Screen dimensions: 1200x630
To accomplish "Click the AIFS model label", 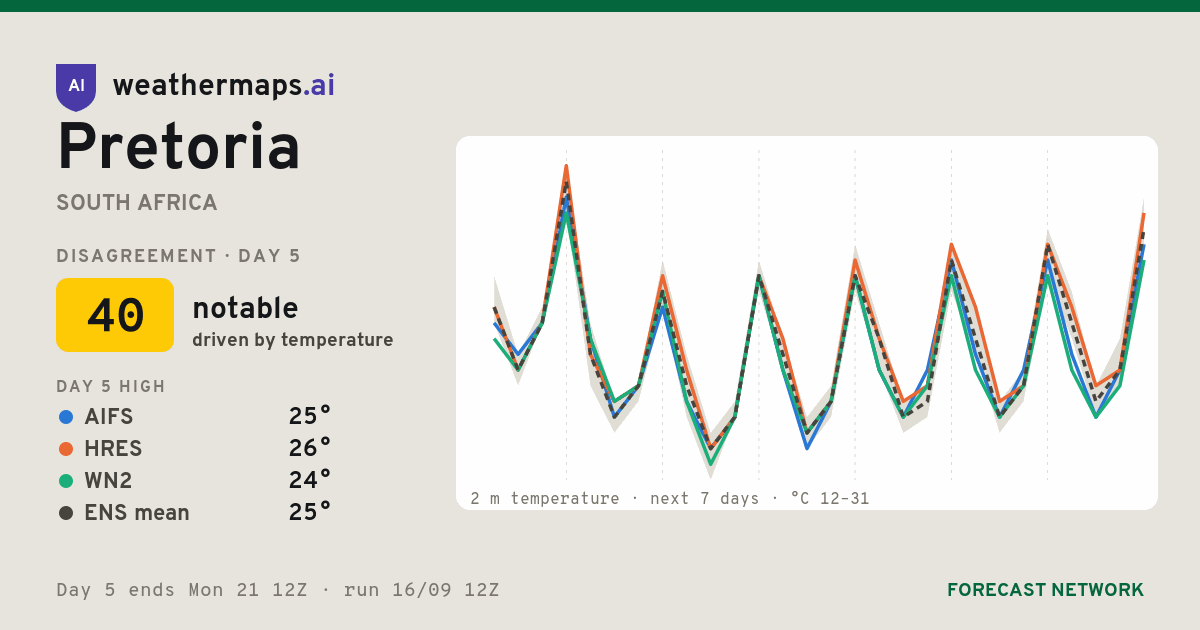I will point(109,417).
